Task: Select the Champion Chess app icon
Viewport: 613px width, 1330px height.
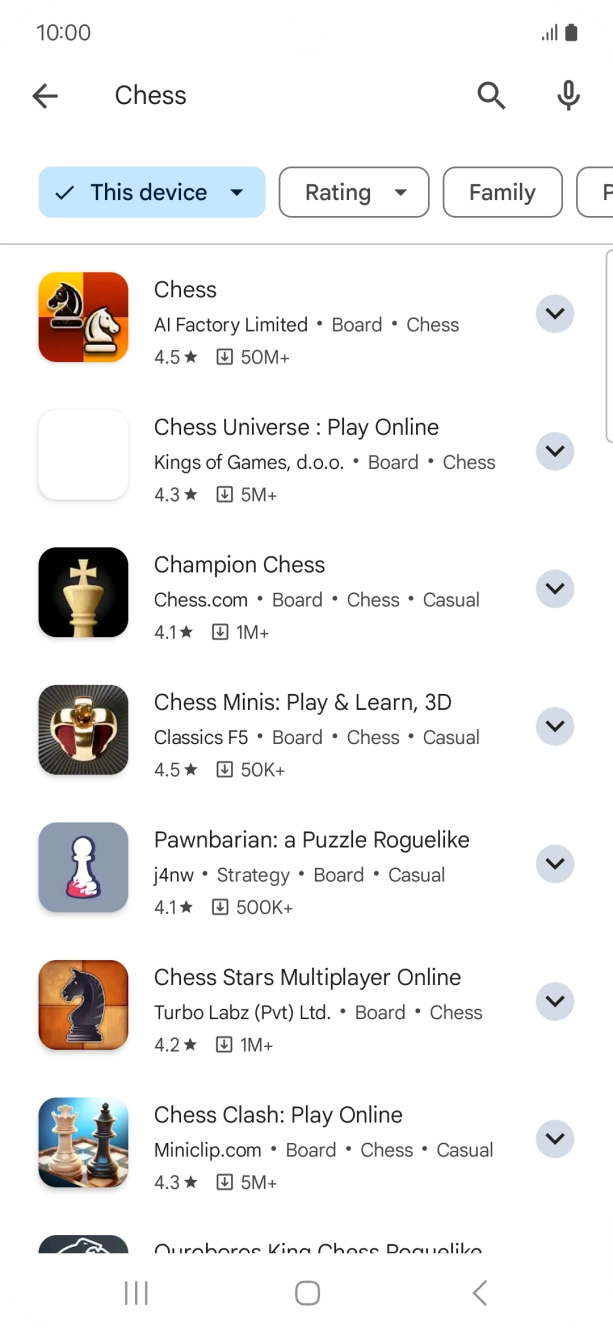Action: [83, 592]
